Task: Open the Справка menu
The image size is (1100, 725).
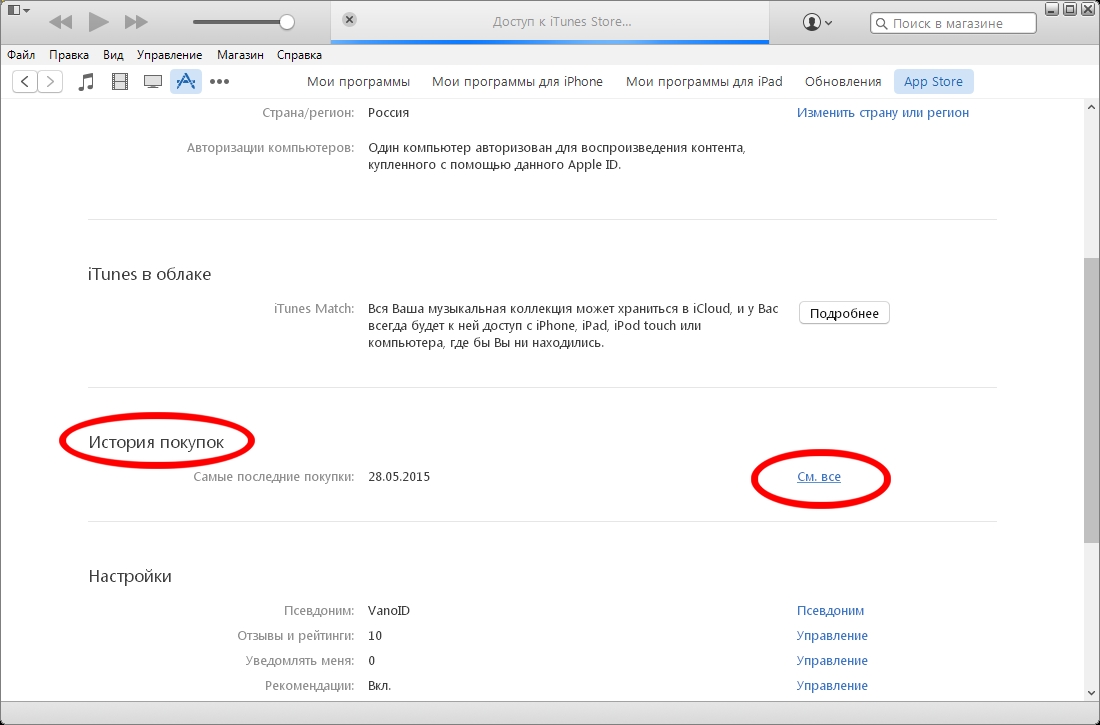Action: (x=300, y=55)
